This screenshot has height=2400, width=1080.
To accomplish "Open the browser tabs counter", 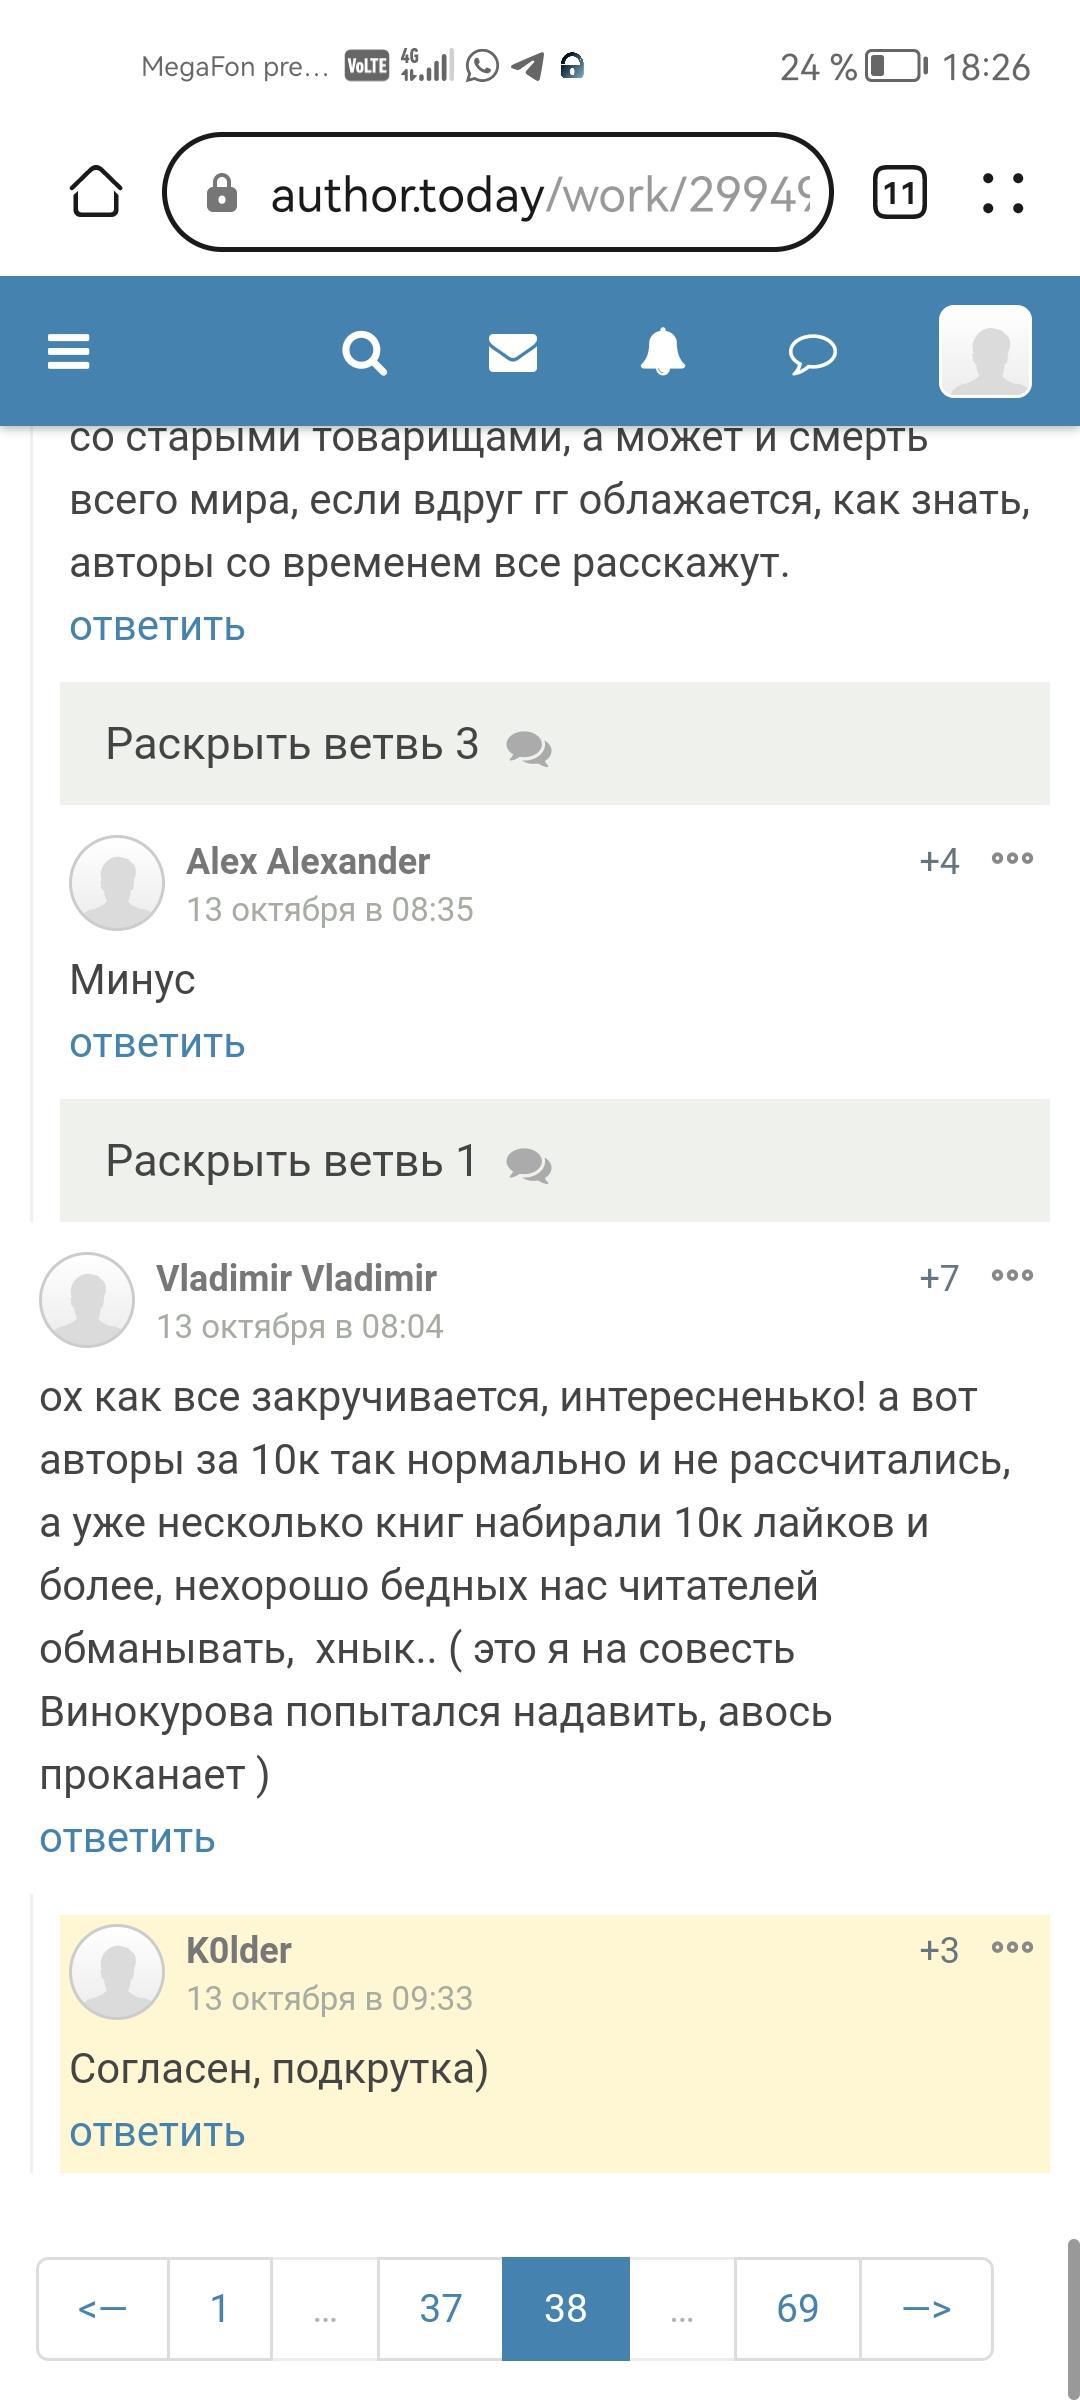I will [899, 192].
